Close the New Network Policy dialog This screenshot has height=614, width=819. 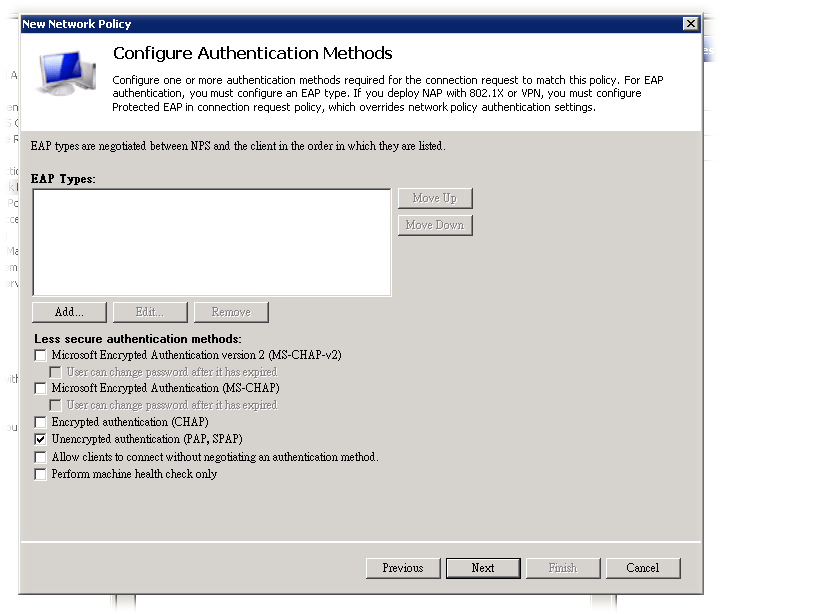point(689,23)
